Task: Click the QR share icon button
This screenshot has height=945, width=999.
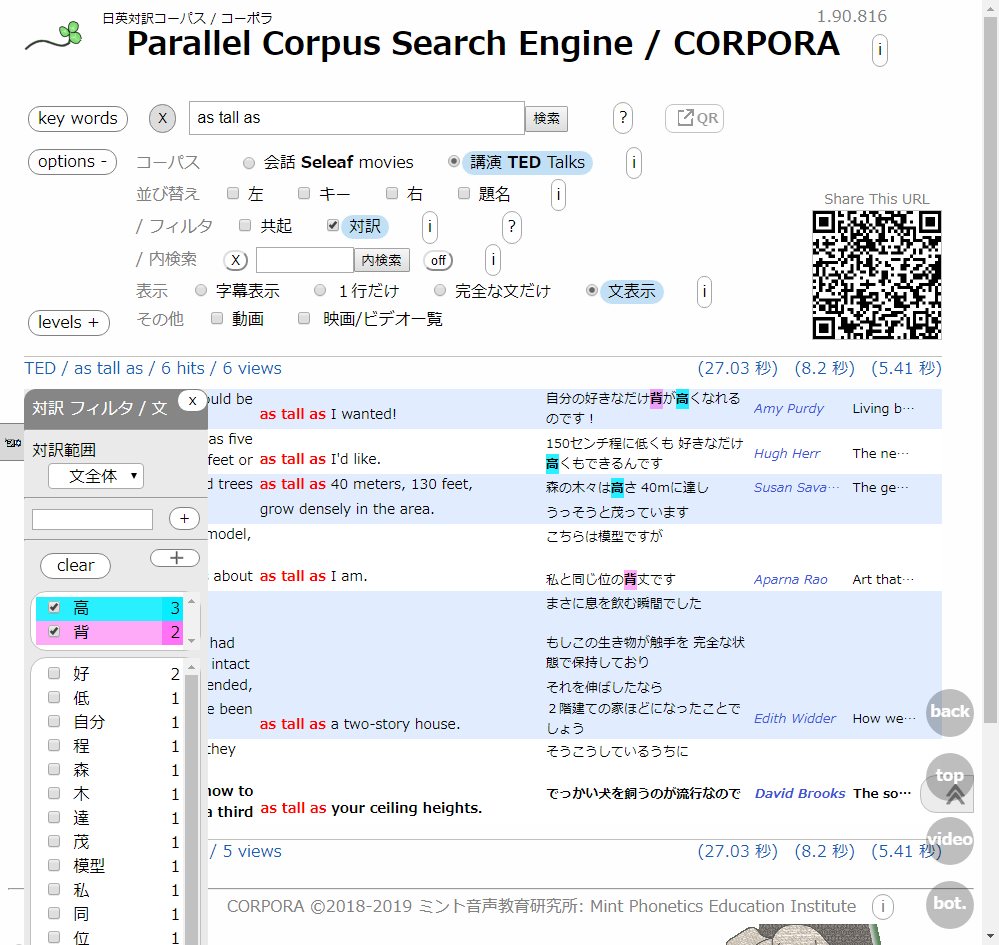Action: pyautogui.click(x=694, y=118)
